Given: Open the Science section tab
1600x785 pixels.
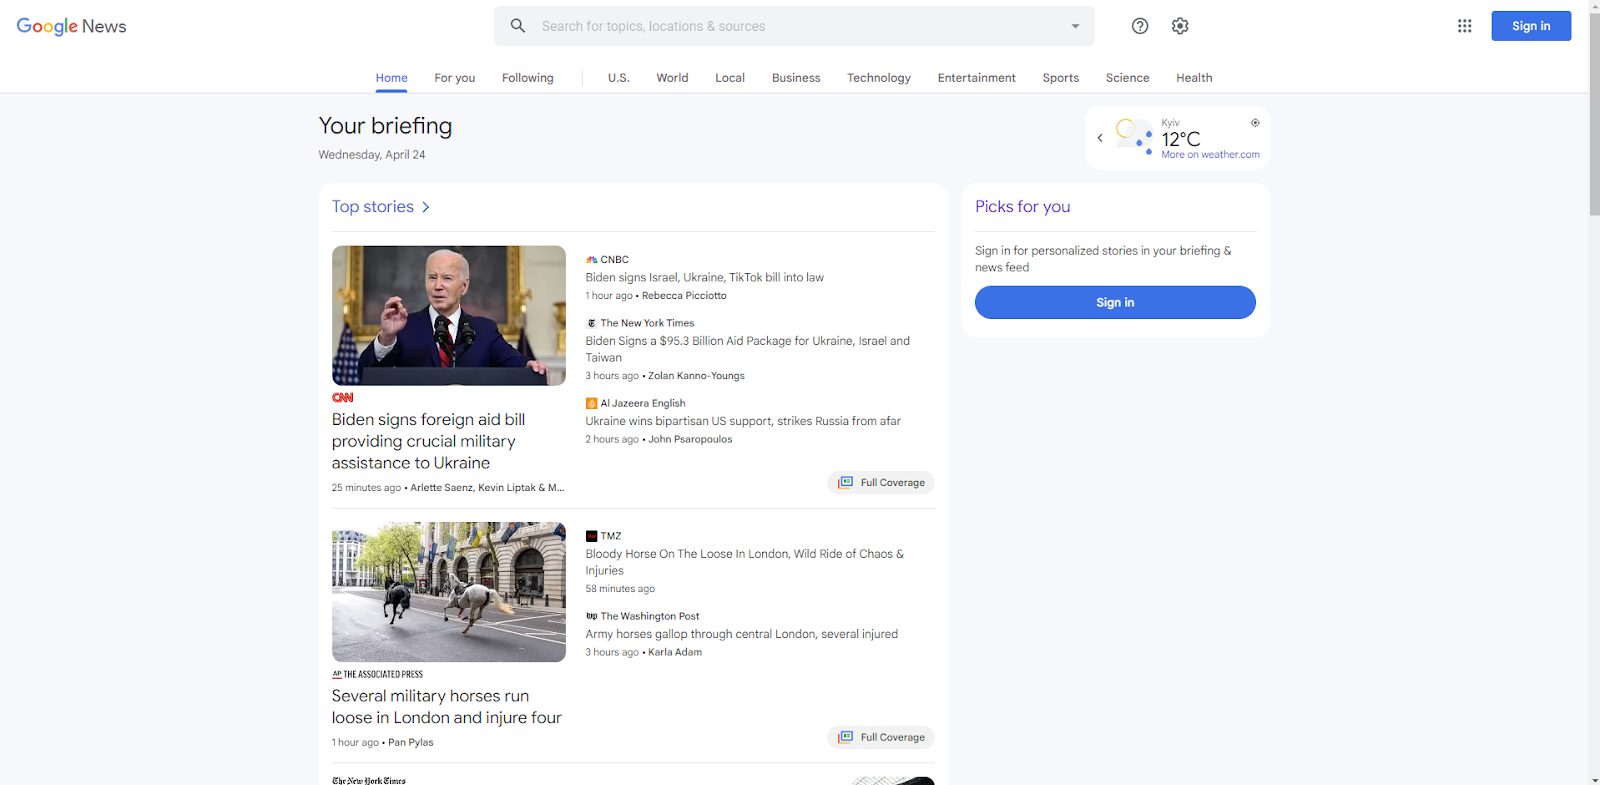Looking at the screenshot, I should (x=1127, y=78).
